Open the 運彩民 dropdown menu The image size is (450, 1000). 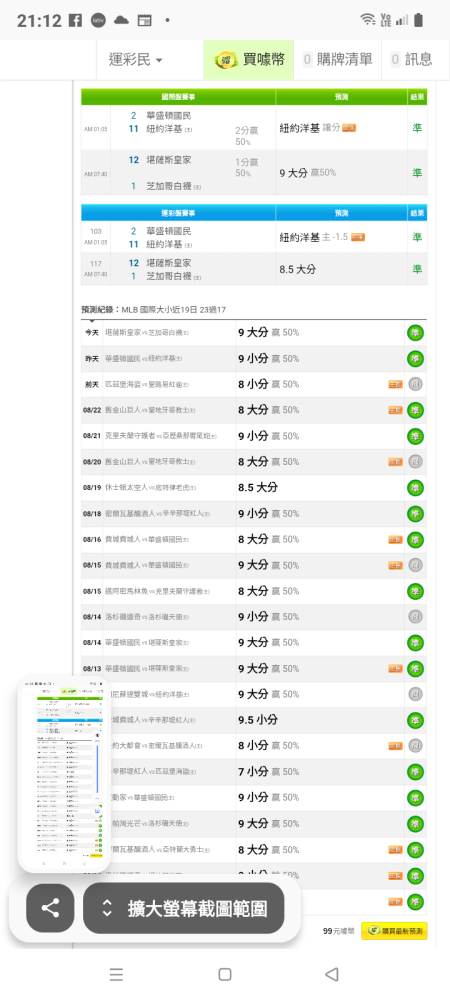pos(136,60)
